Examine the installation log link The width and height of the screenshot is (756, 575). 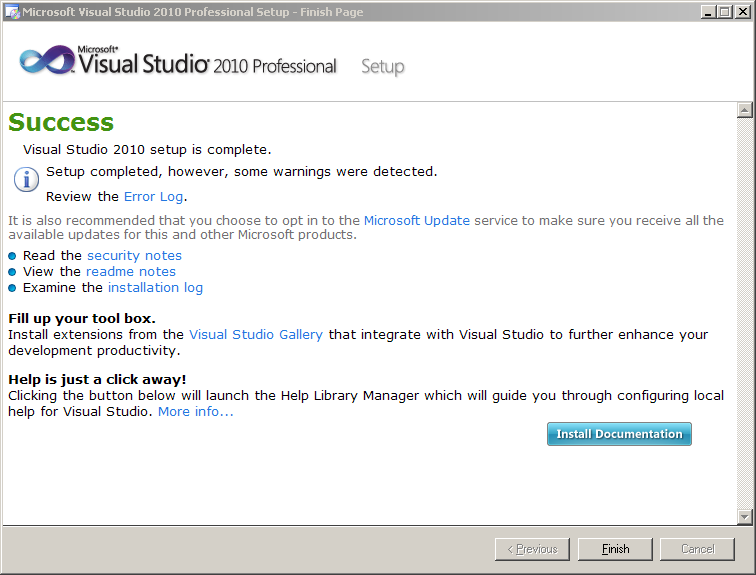pyautogui.click(x=155, y=288)
